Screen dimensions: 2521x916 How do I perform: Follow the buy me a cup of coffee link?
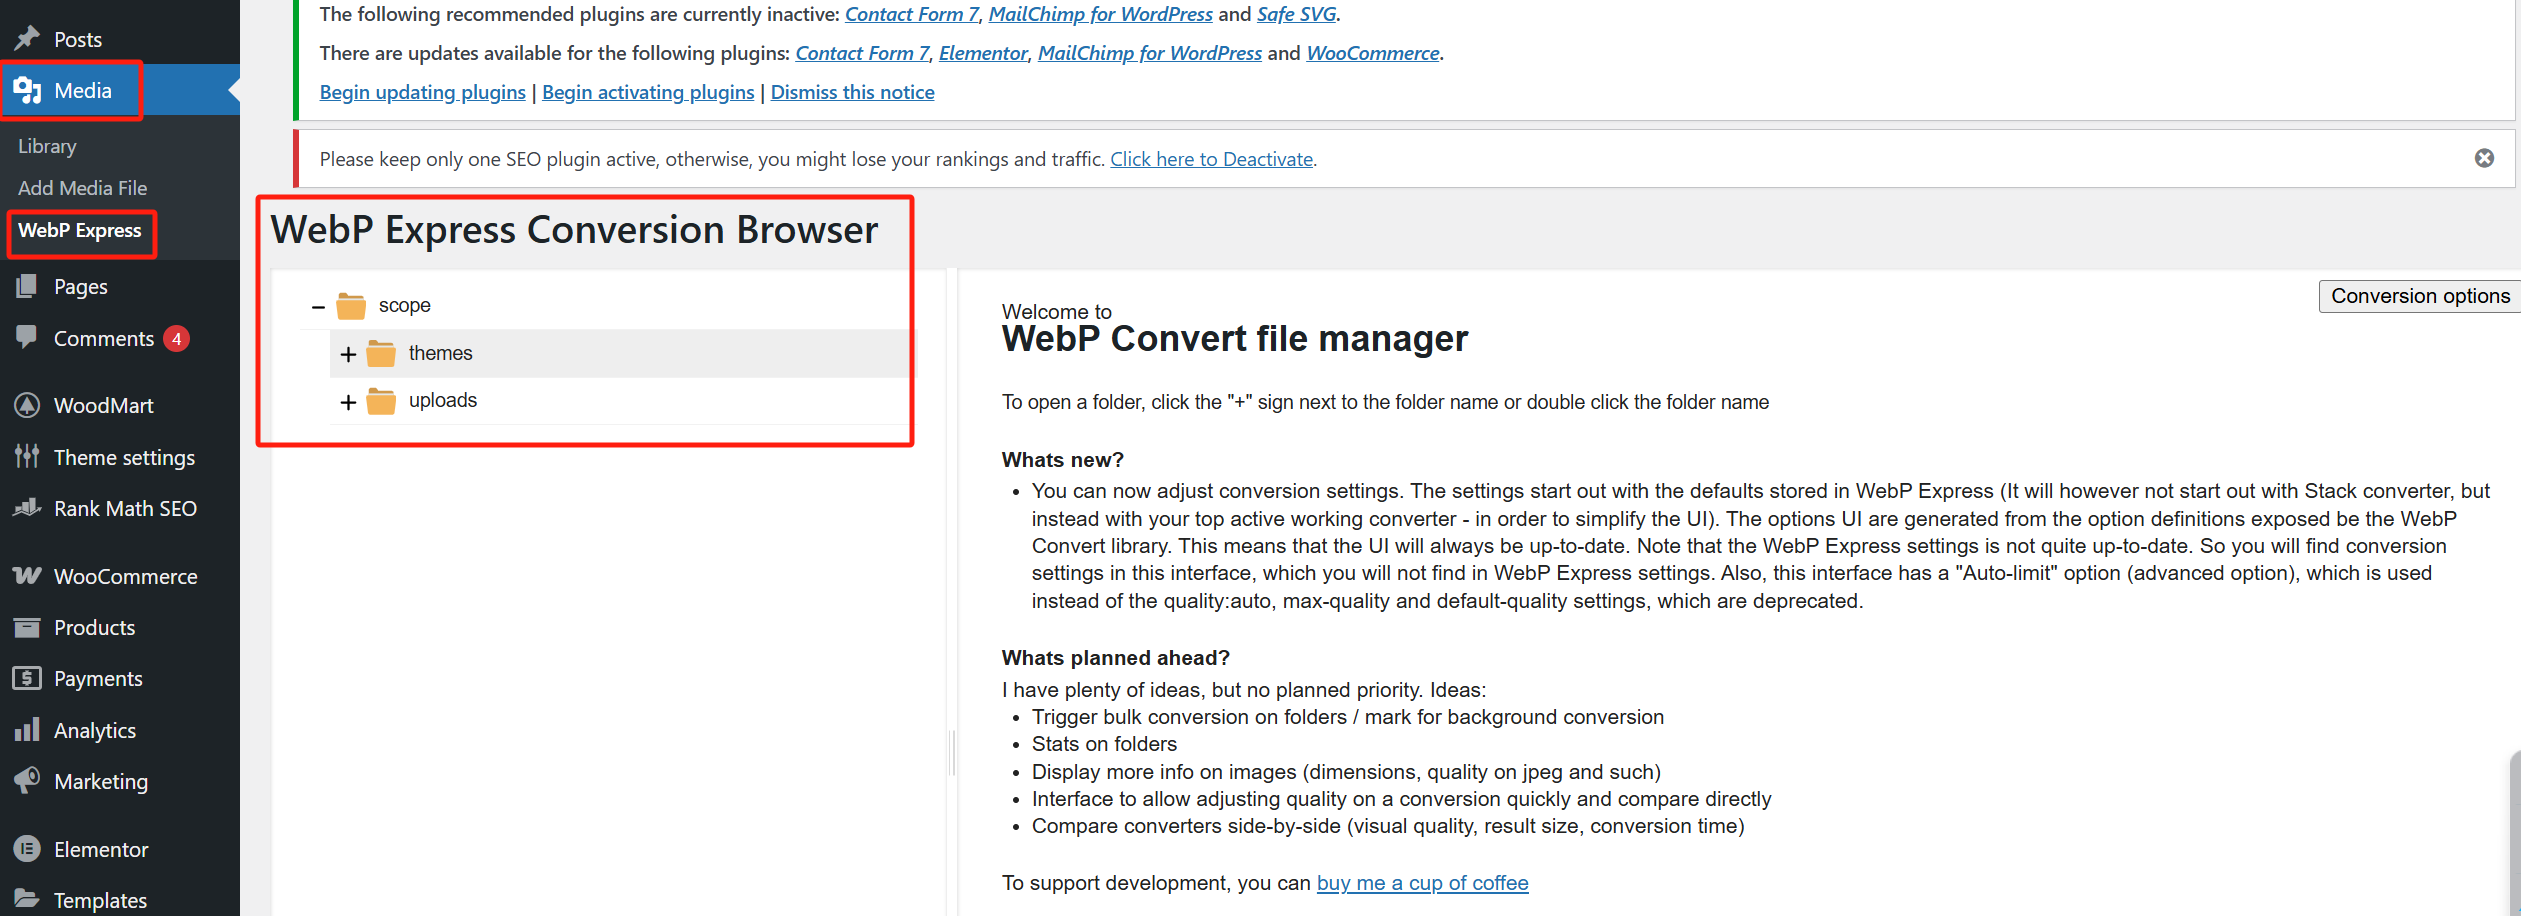(x=1422, y=883)
